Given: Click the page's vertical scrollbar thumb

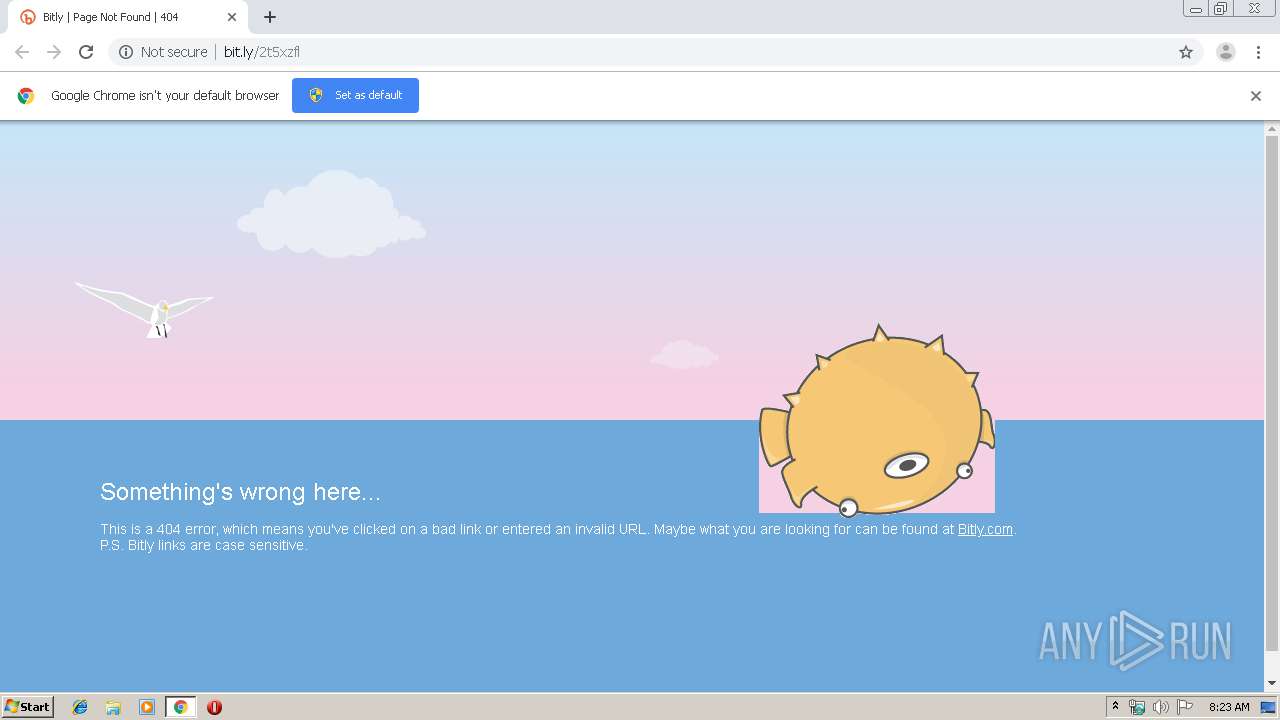Looking at the screenshot, I should pos(1272,392).
